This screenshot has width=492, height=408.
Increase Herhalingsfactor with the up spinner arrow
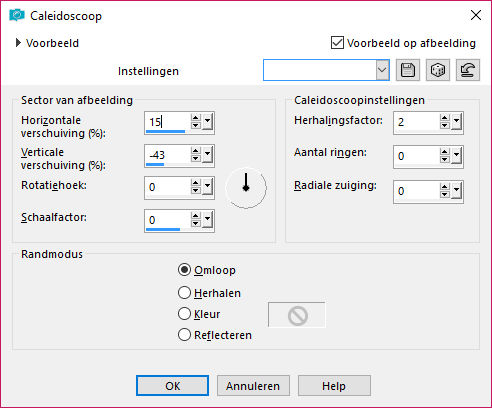click(444, 119)
